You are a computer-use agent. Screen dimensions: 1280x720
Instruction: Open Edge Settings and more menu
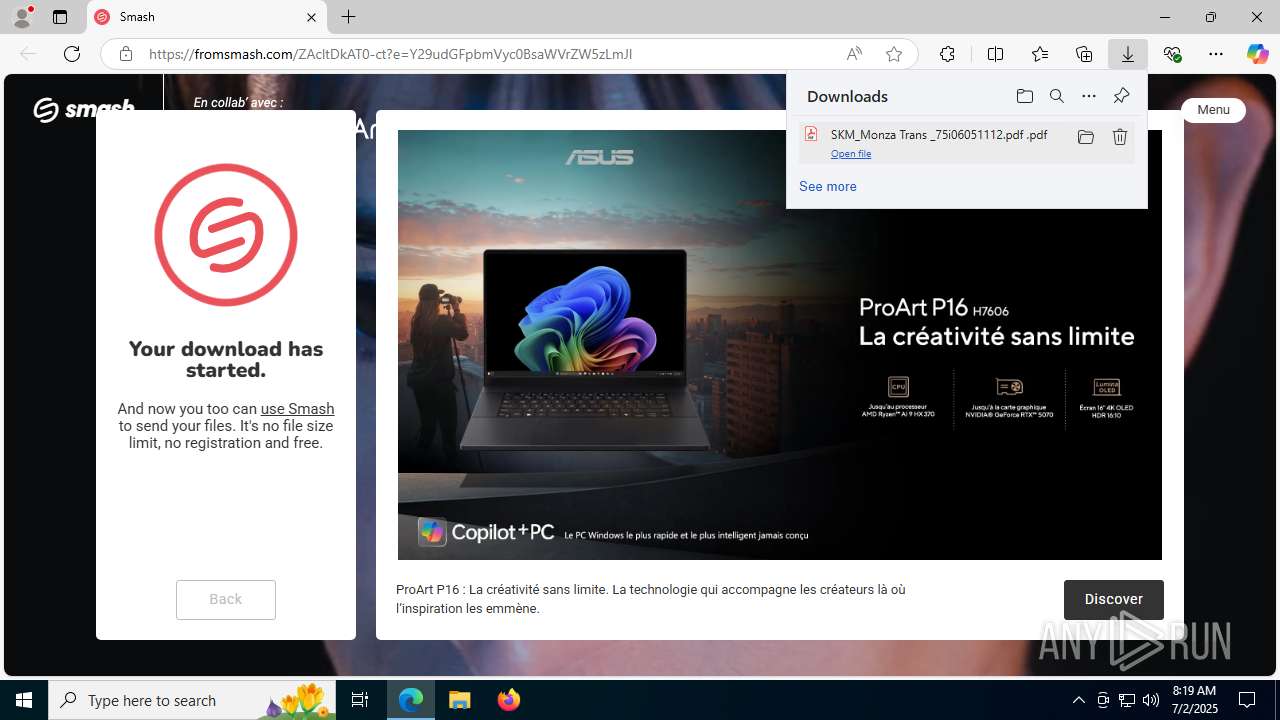[x=1216, y=54]
